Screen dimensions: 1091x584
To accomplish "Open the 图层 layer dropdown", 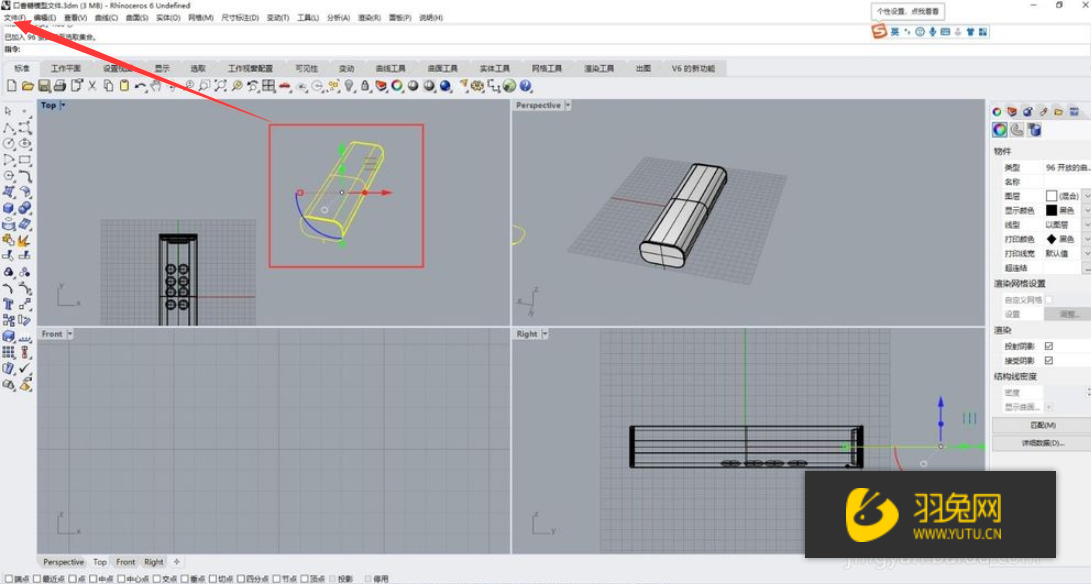I will click(x=1087, y=196).
